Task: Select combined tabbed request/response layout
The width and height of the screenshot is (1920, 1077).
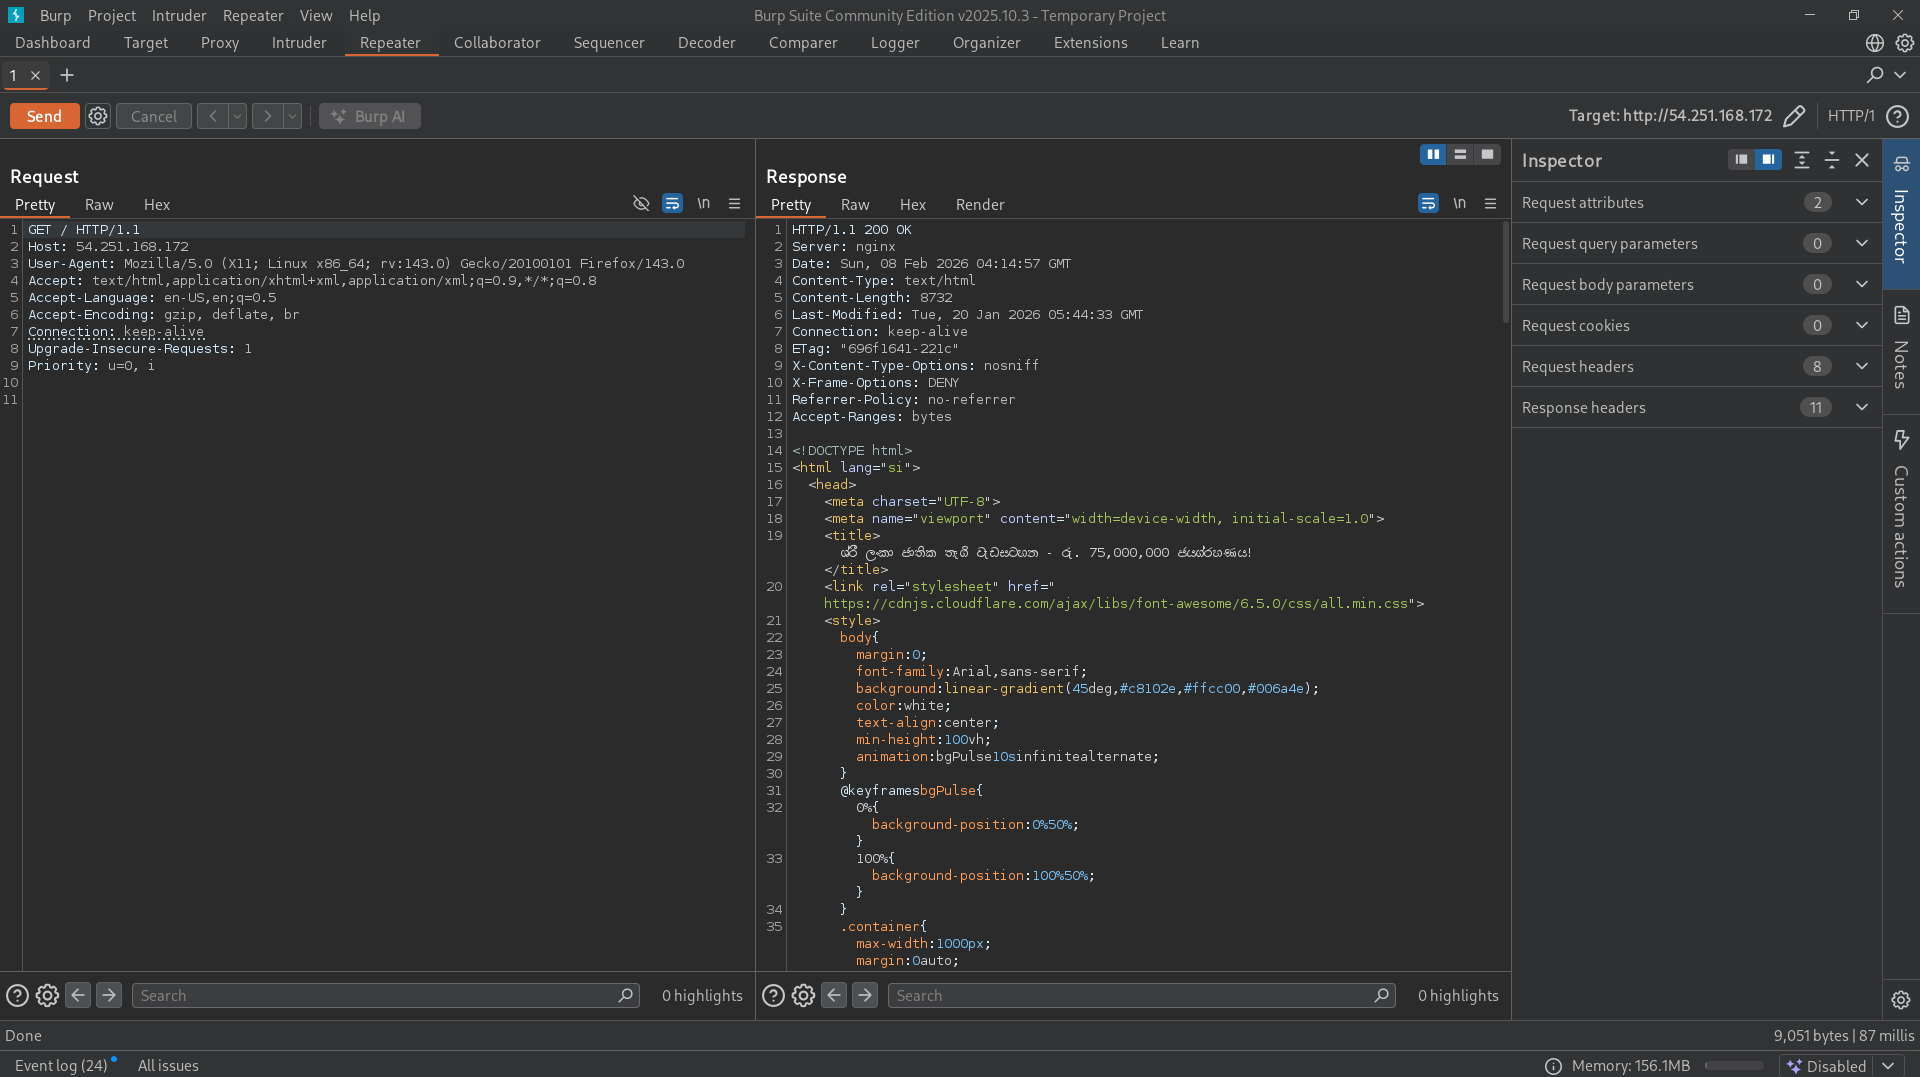Action: pyautogui.click(x=1487, y=154)
